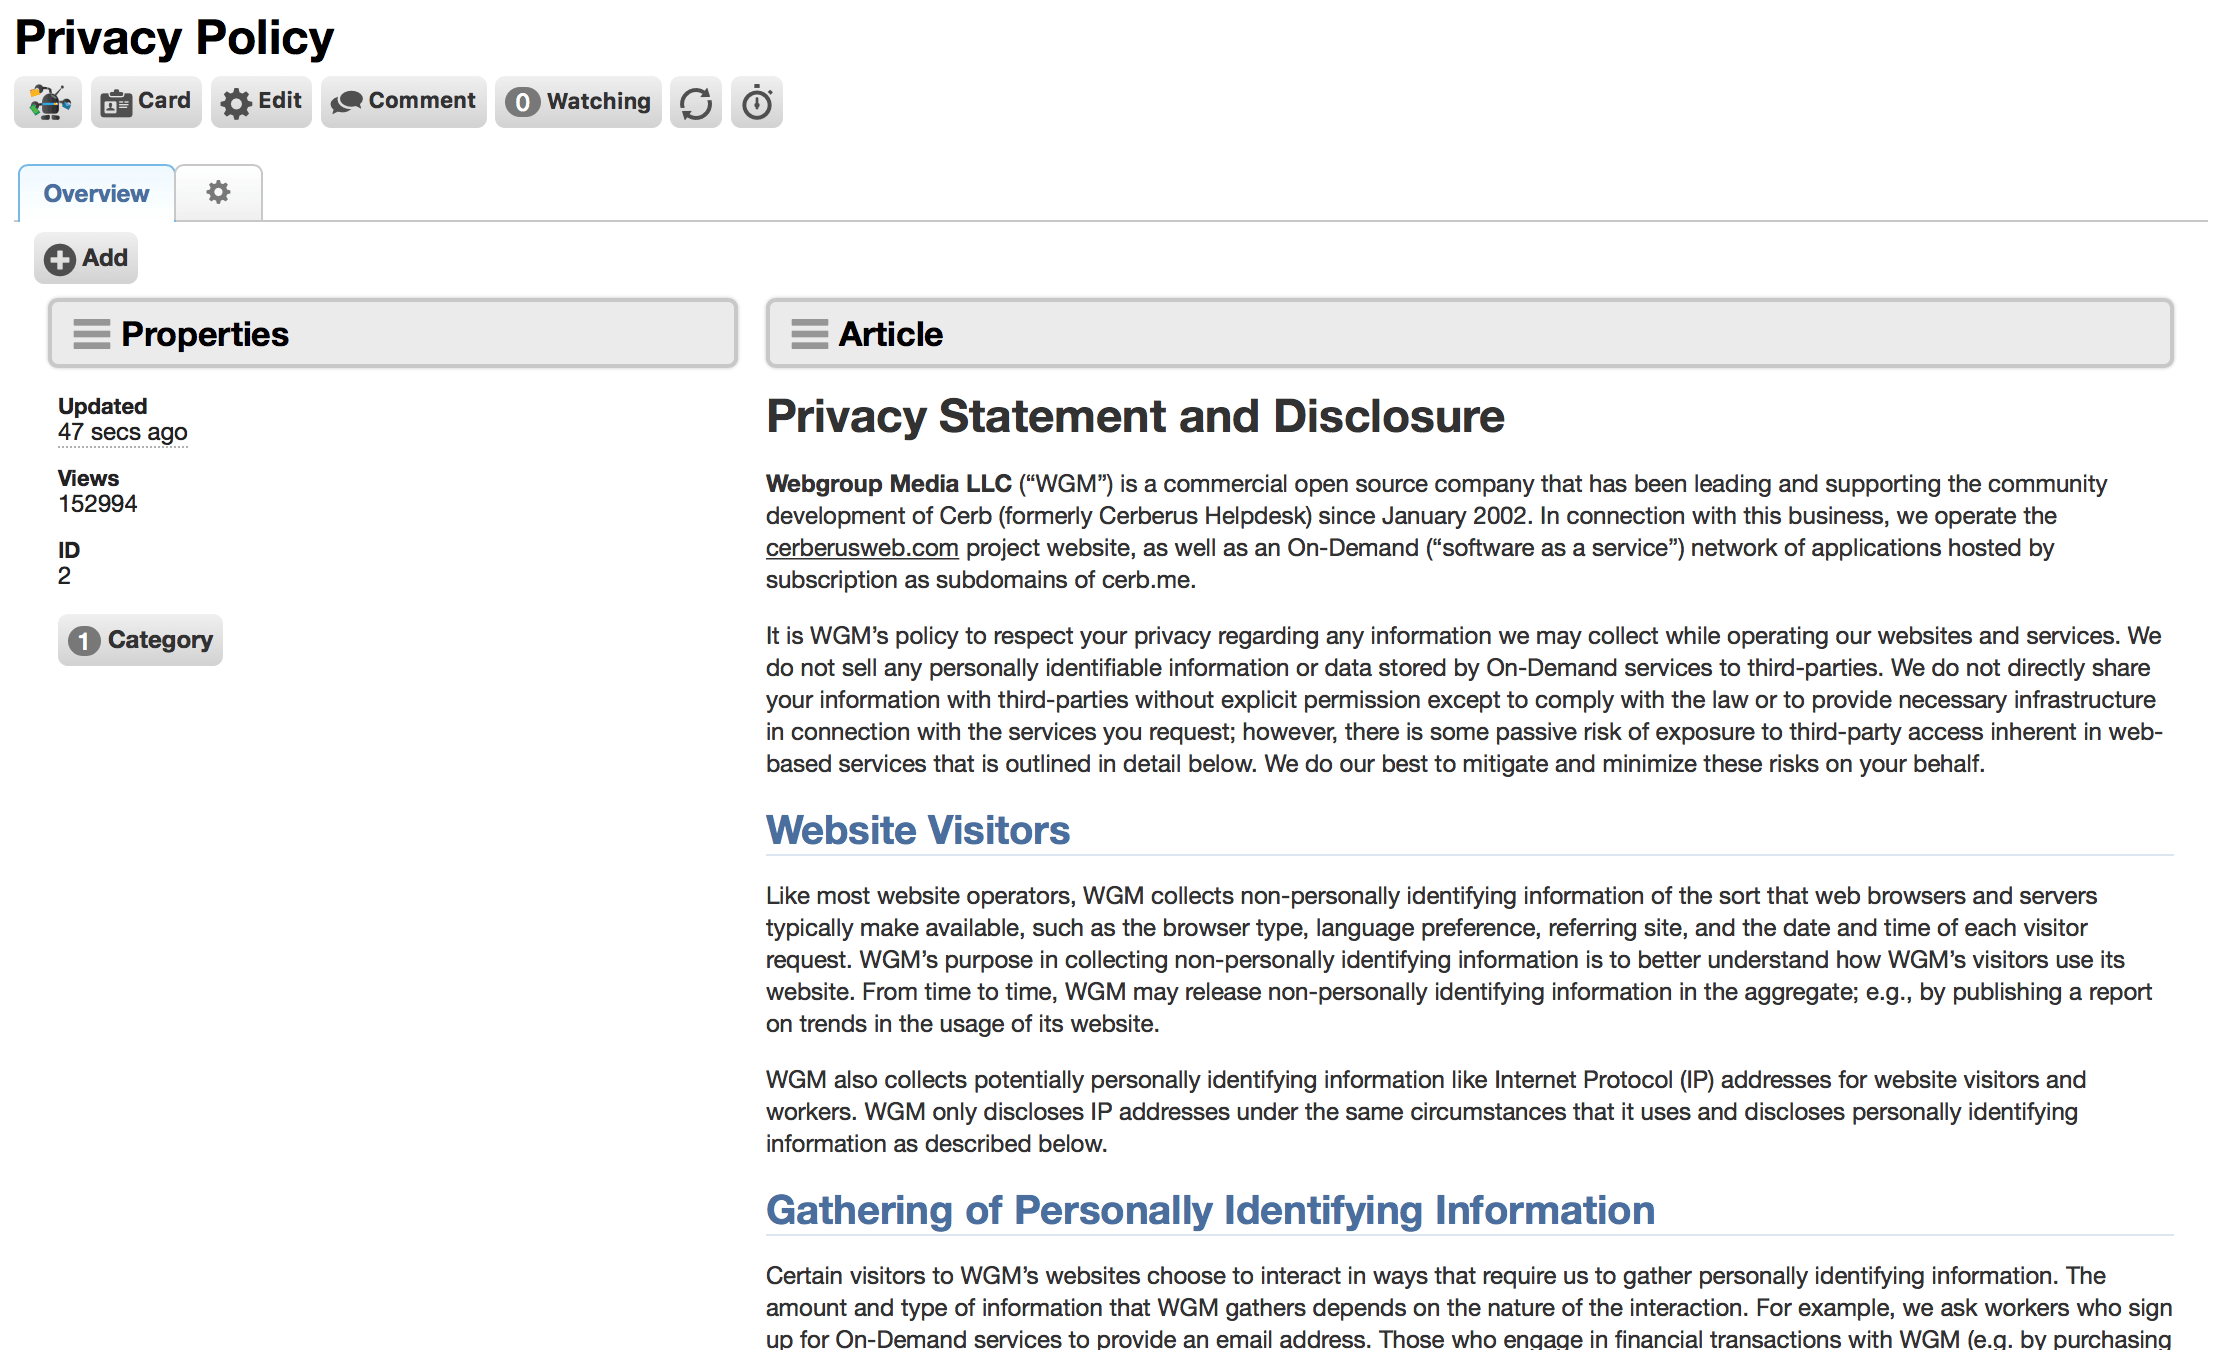Viewport: 2218px width, 1350px height.
Task: Click the Article widget title
Action: click(x=890, y=334)
